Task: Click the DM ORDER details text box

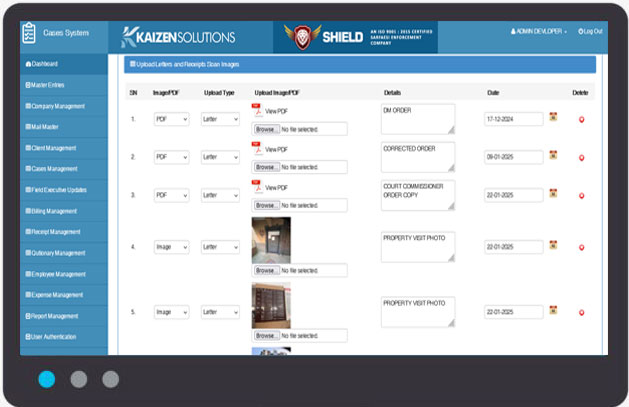Action: [418, 119]
